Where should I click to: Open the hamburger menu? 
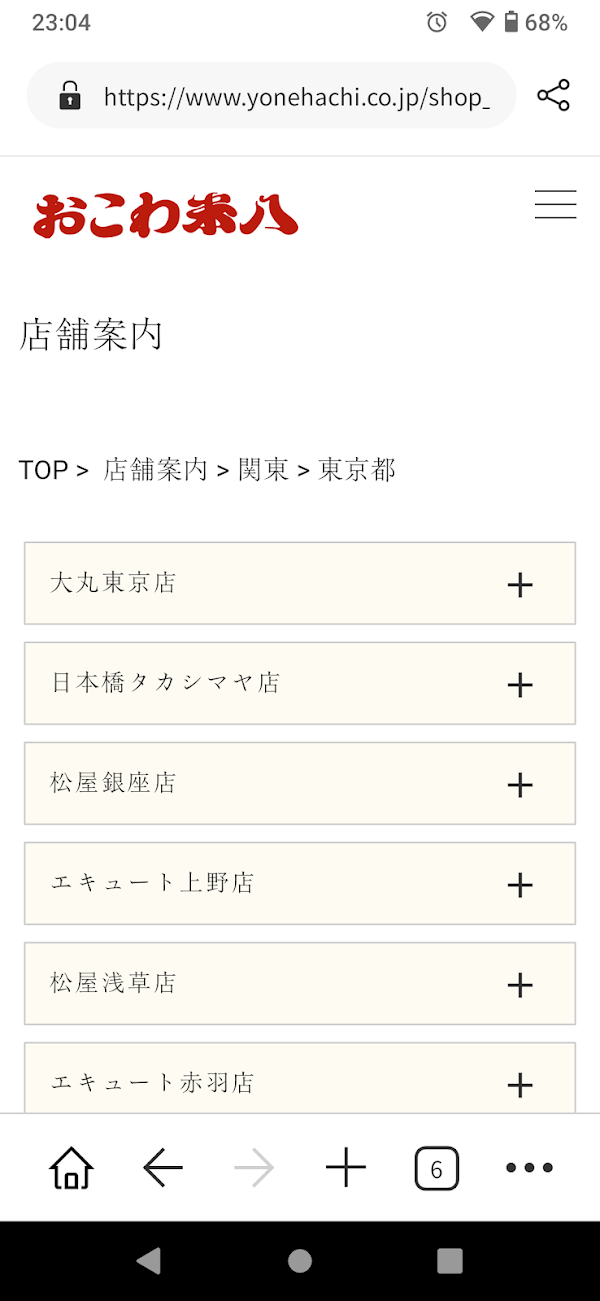555,204
